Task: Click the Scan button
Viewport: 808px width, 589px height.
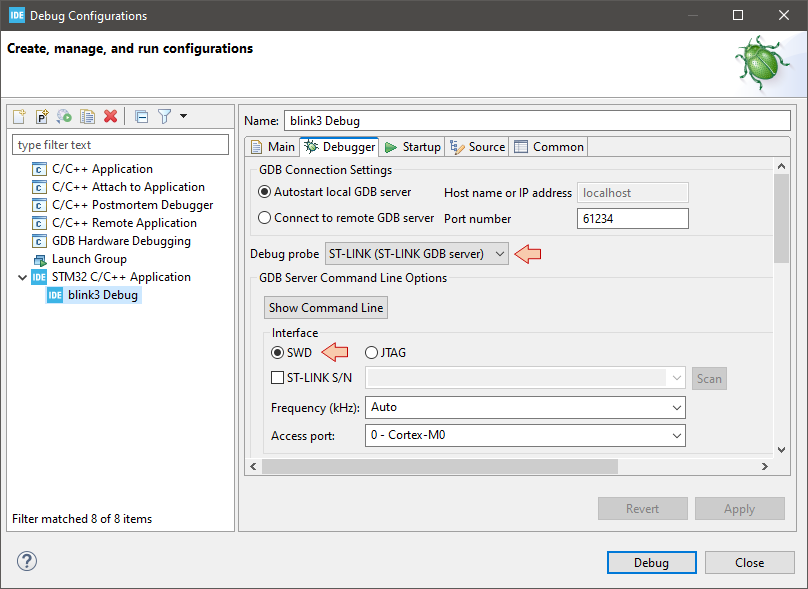Action: tap(709, 378)
